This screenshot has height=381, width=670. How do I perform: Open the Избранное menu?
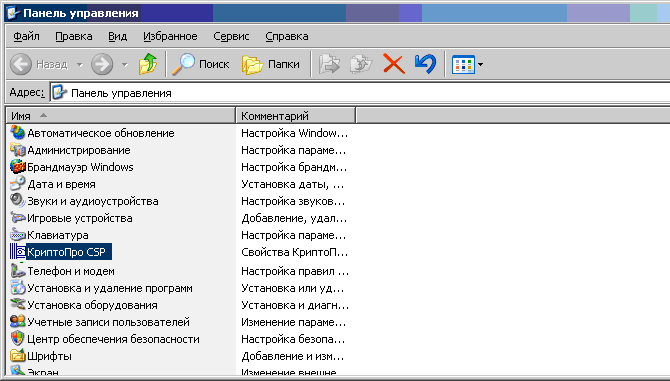[x=170, y=36]
